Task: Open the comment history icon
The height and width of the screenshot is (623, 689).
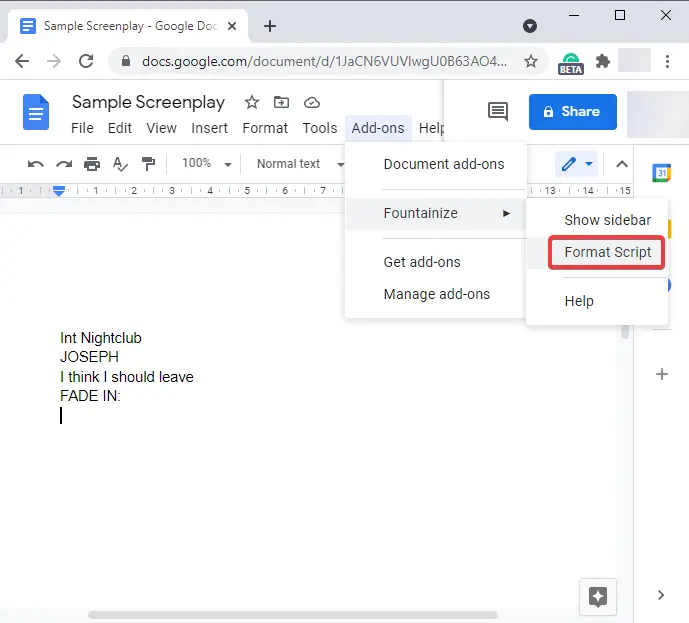Action: click(498, 112)
